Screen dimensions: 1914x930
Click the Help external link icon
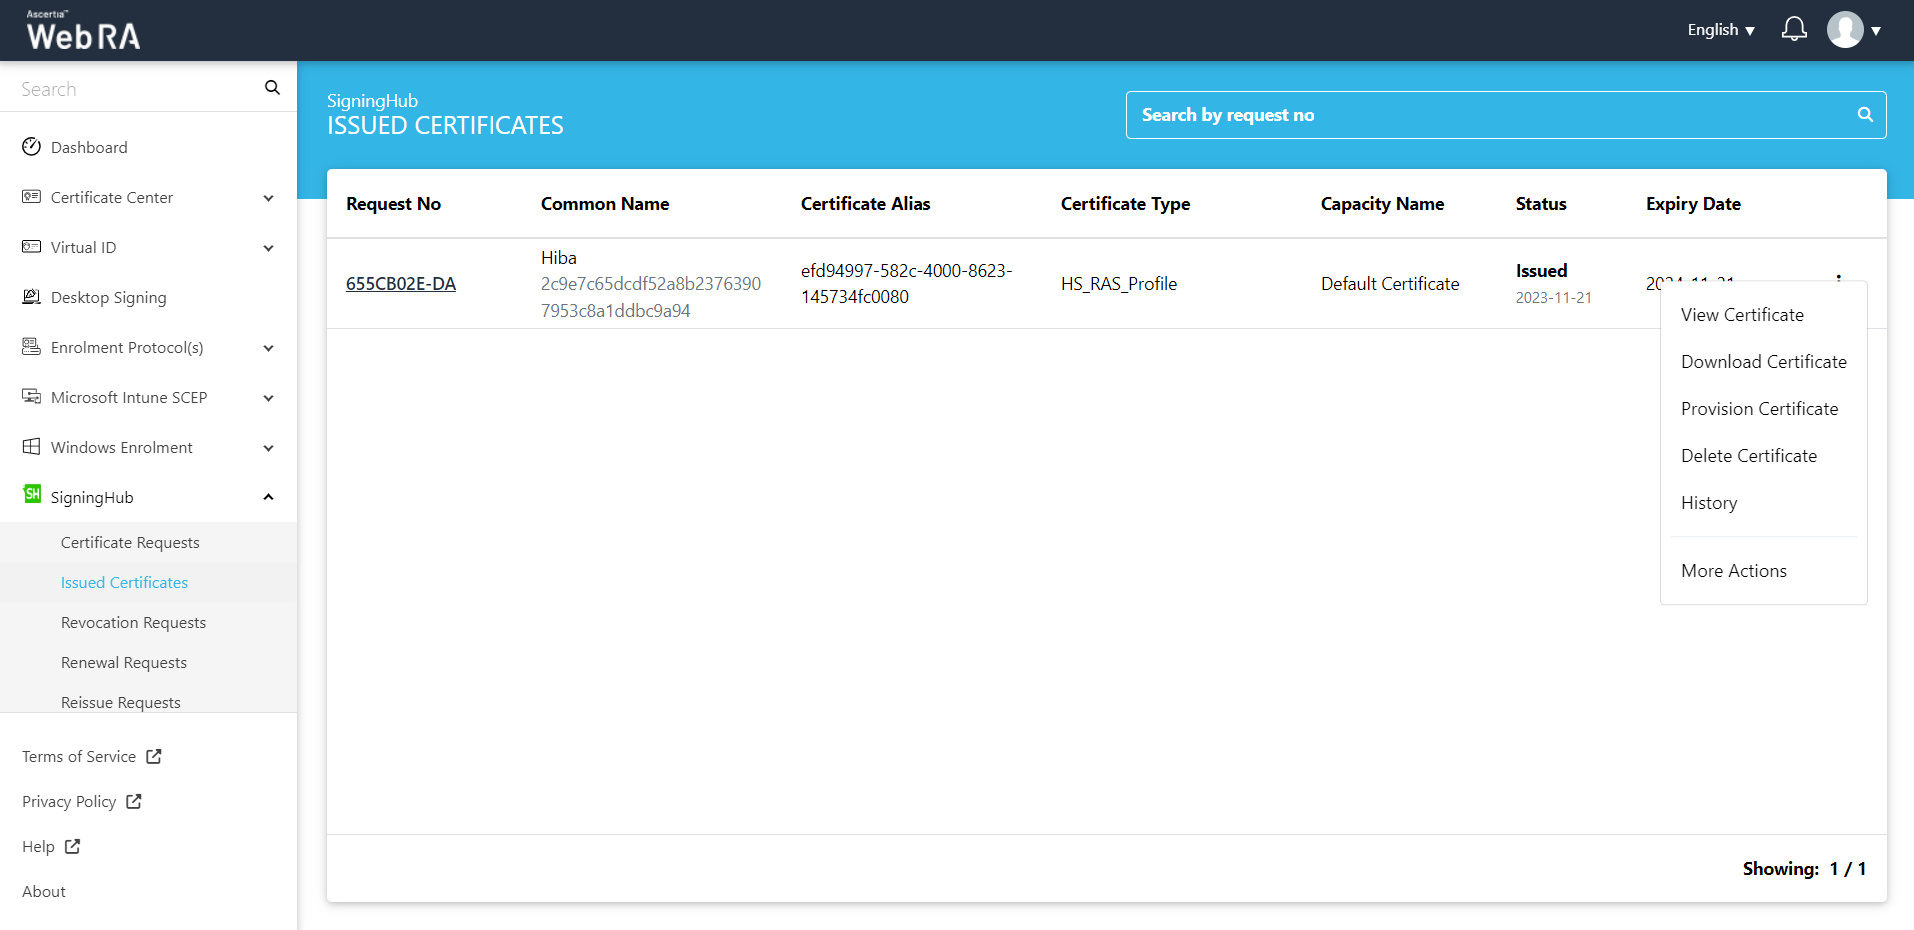coord(72,847)
